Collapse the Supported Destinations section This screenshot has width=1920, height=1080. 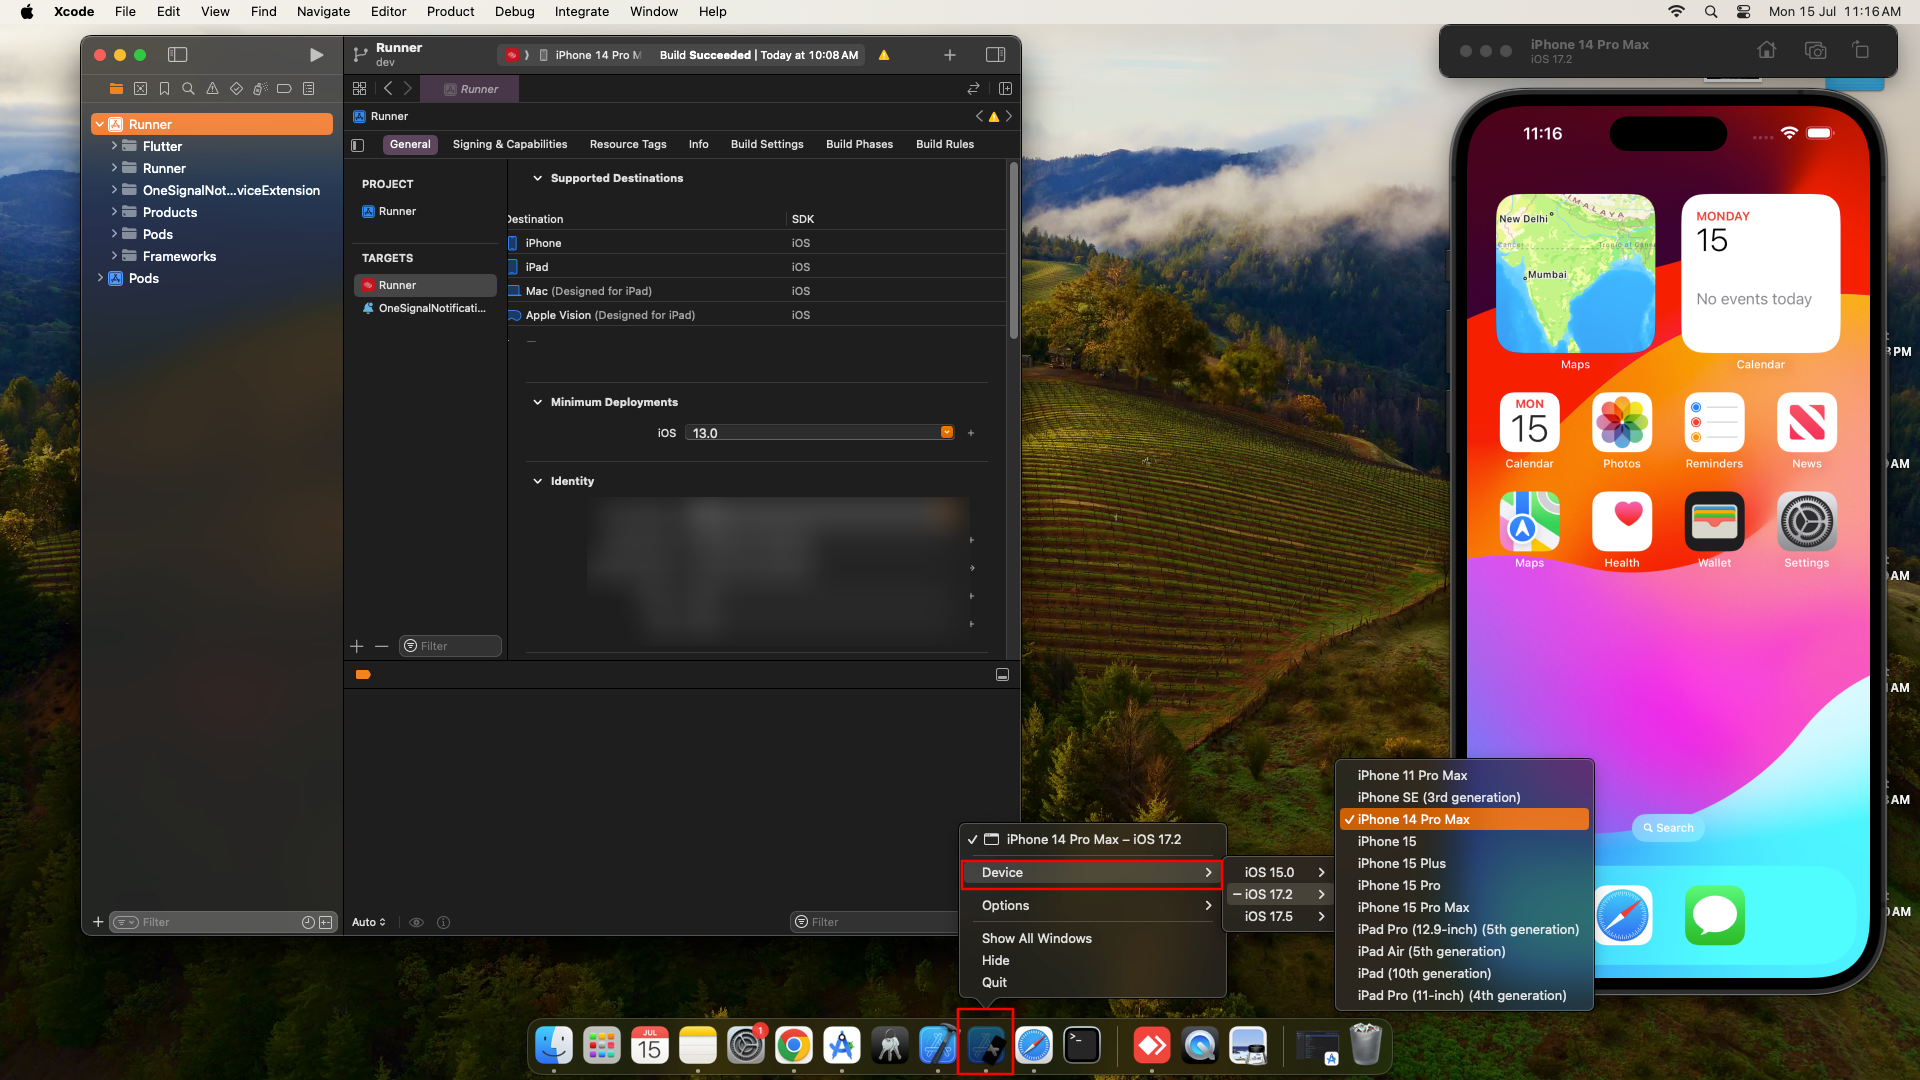pos(537,178)
